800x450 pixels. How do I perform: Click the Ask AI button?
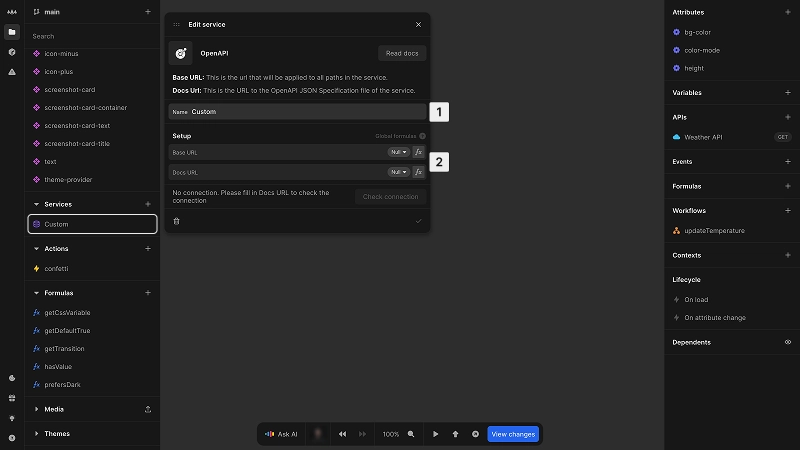pos(281,434)
